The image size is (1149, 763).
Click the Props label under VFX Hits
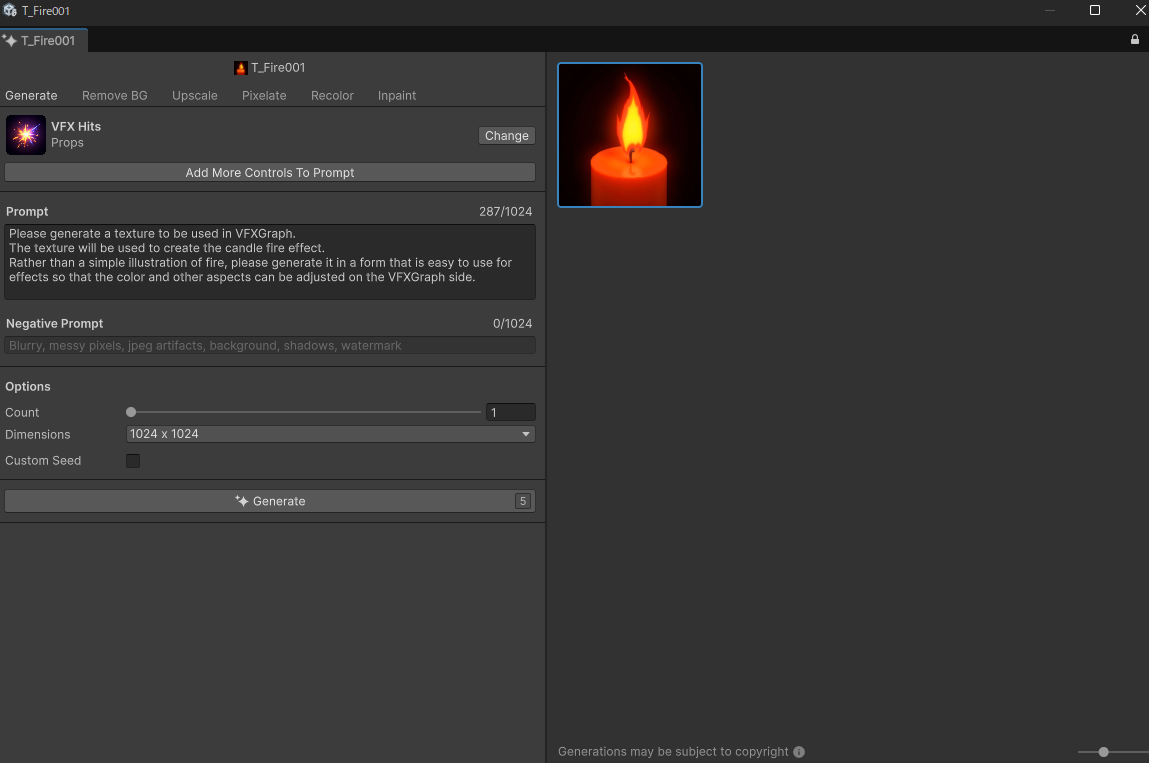tap(67, 143)
